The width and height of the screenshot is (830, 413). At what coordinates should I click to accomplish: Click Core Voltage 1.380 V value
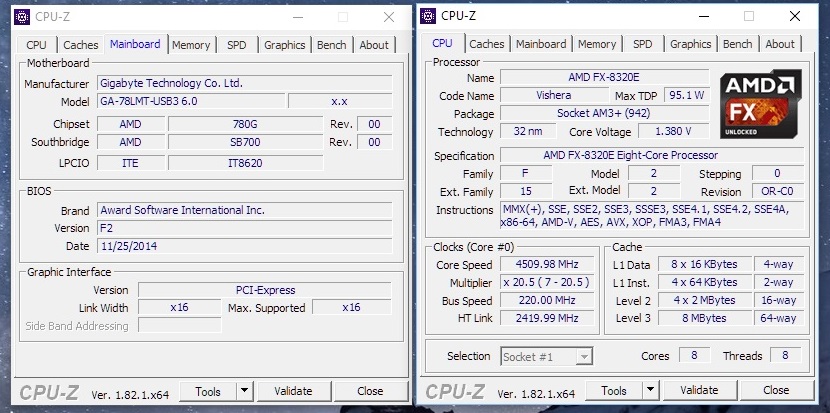pos(673,131)
